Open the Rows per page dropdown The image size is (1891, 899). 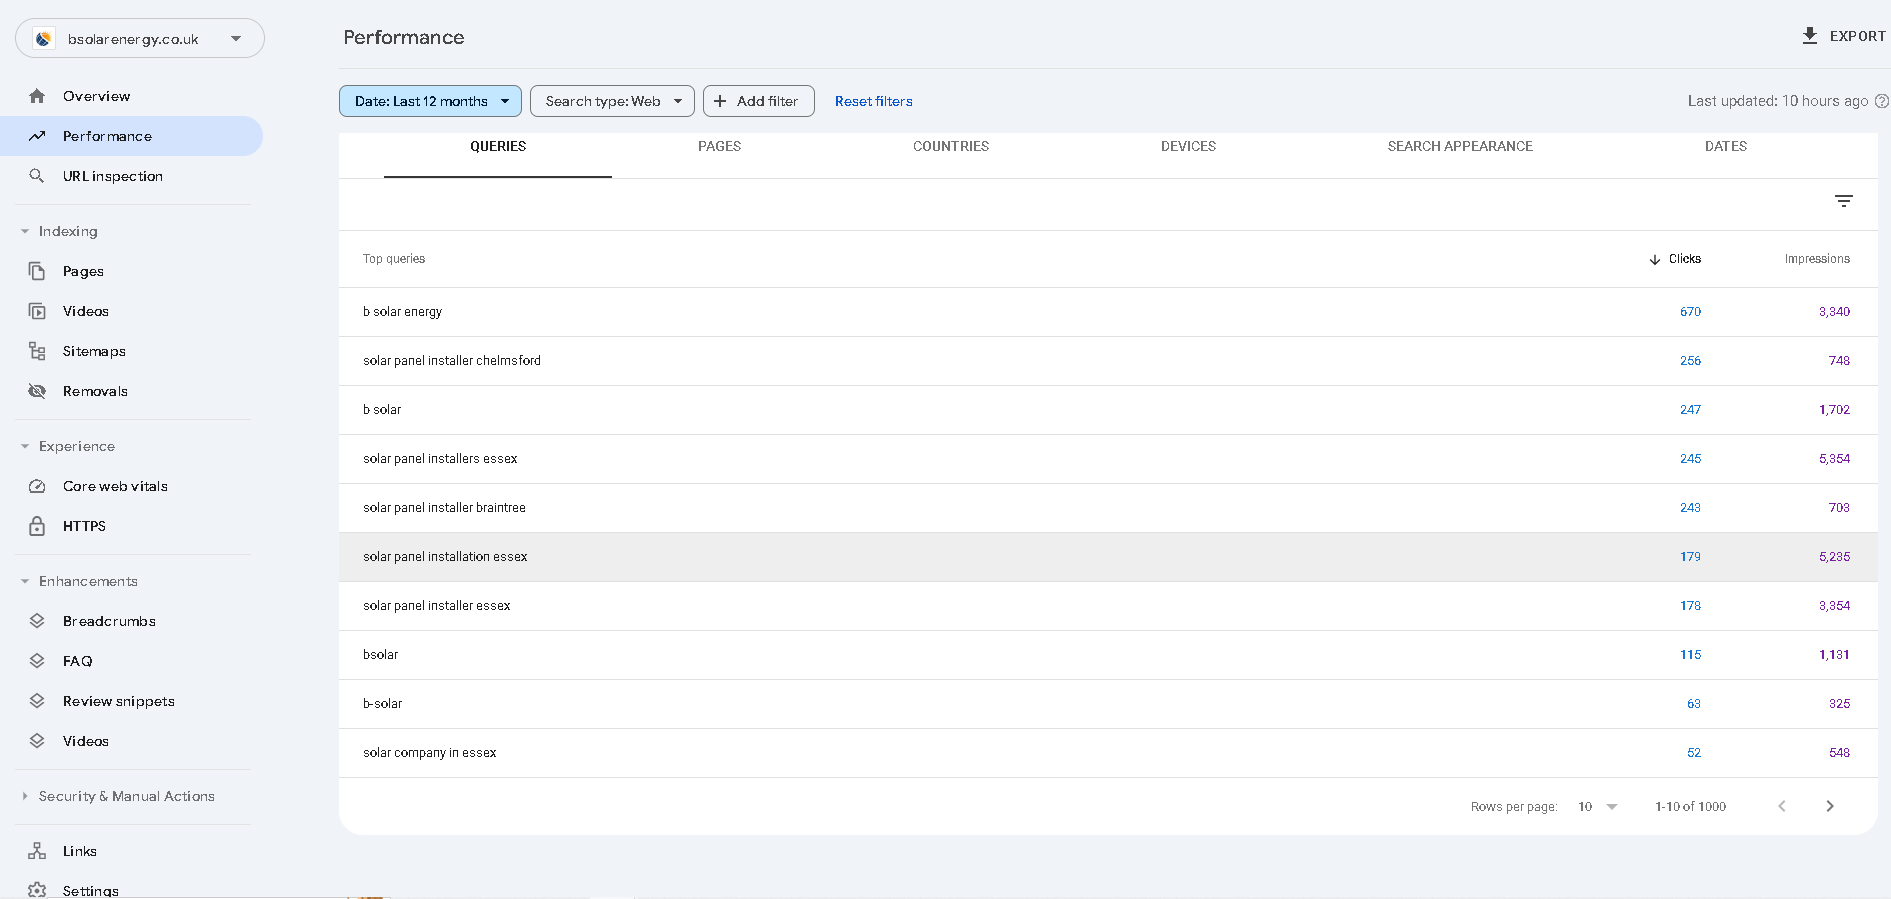(1597, 806)
